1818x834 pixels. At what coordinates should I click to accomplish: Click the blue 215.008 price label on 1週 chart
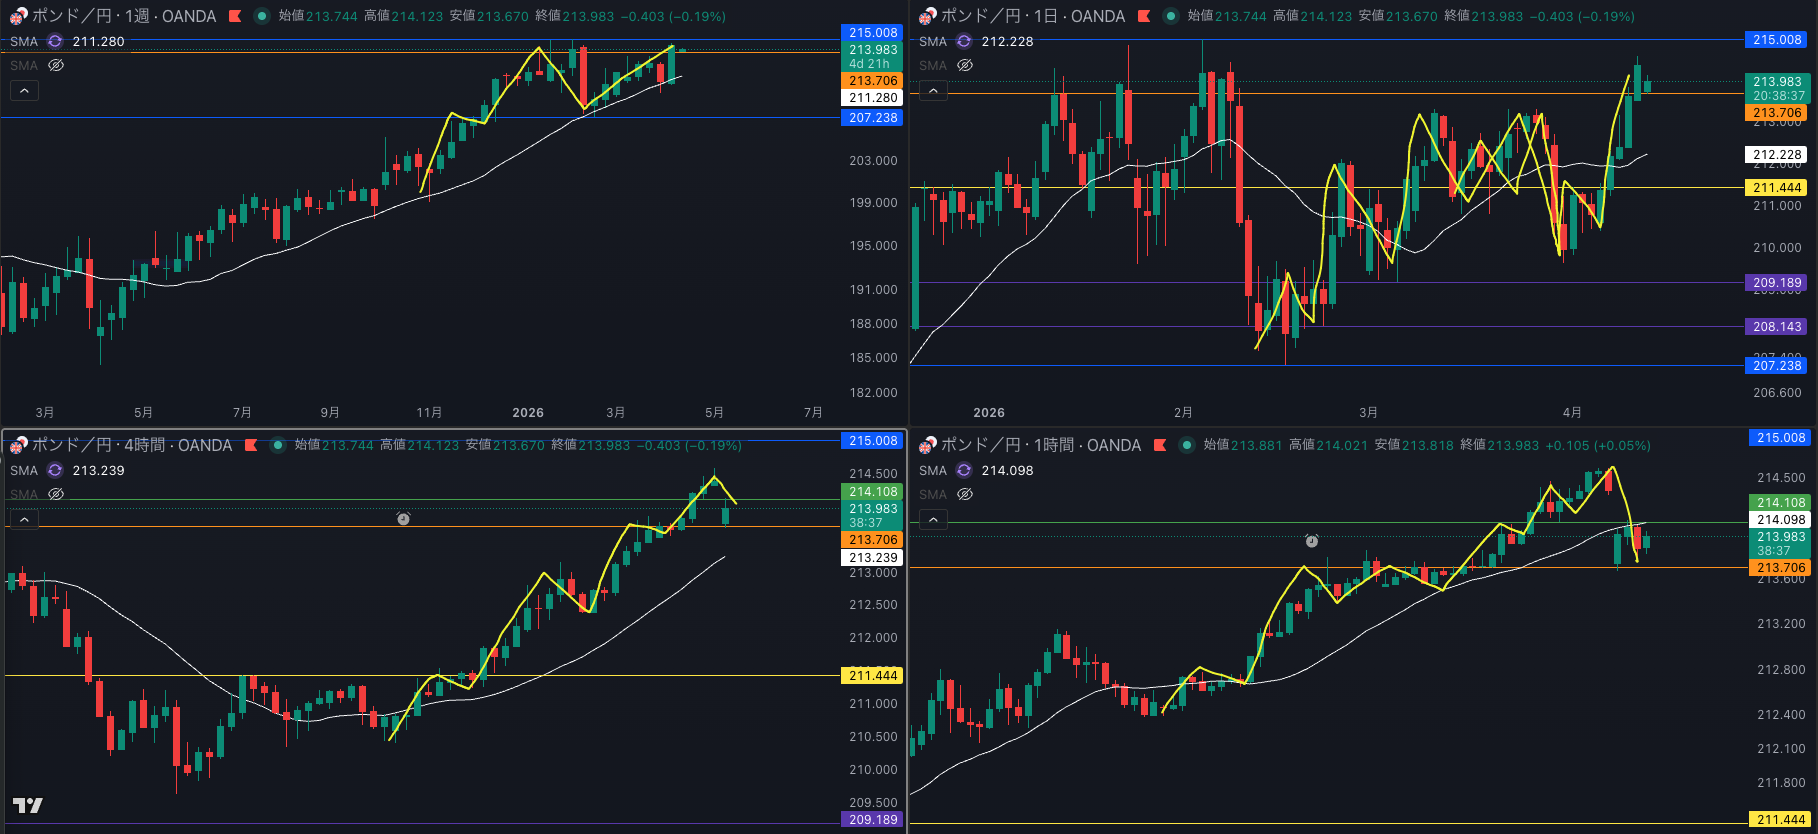pyautogui.click(x=873, y=33)
